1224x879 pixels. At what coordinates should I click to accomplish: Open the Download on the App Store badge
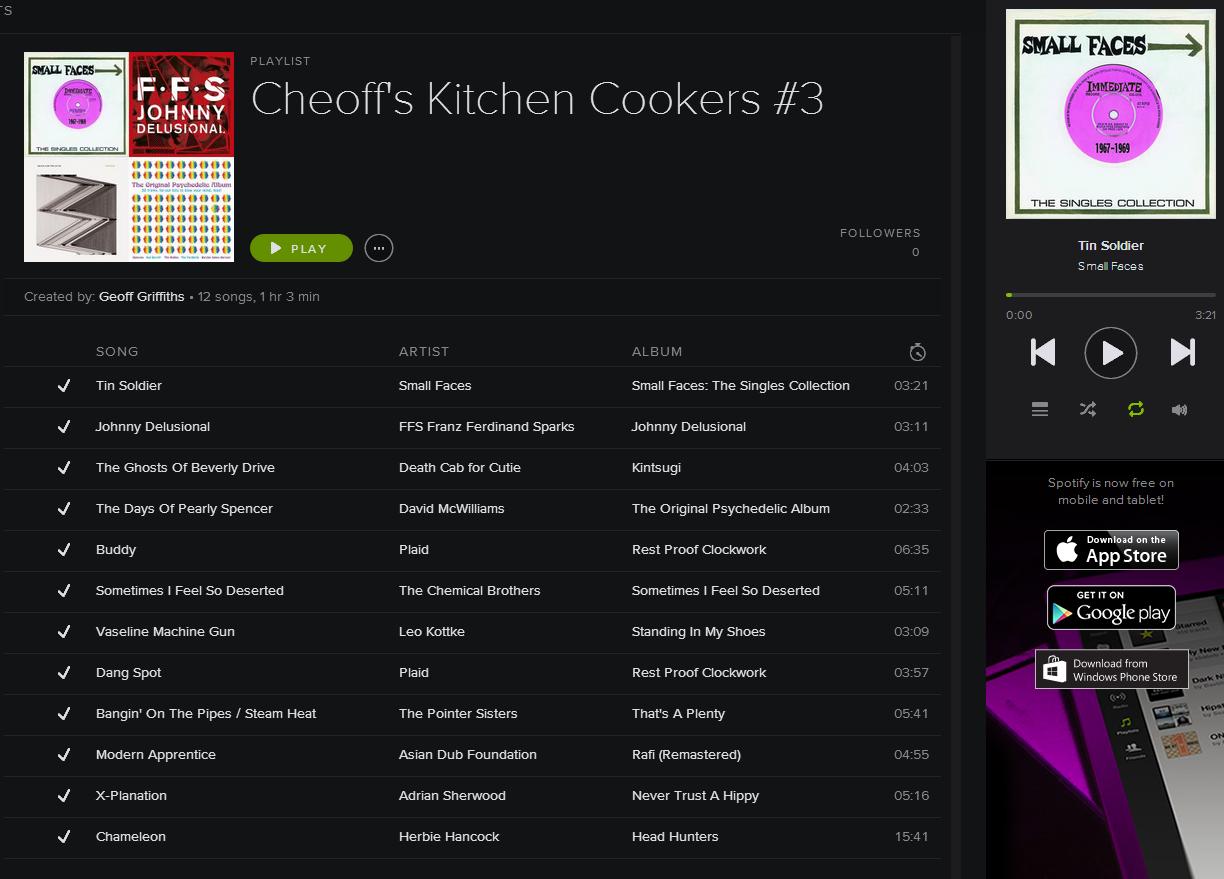click(1111, 550)
